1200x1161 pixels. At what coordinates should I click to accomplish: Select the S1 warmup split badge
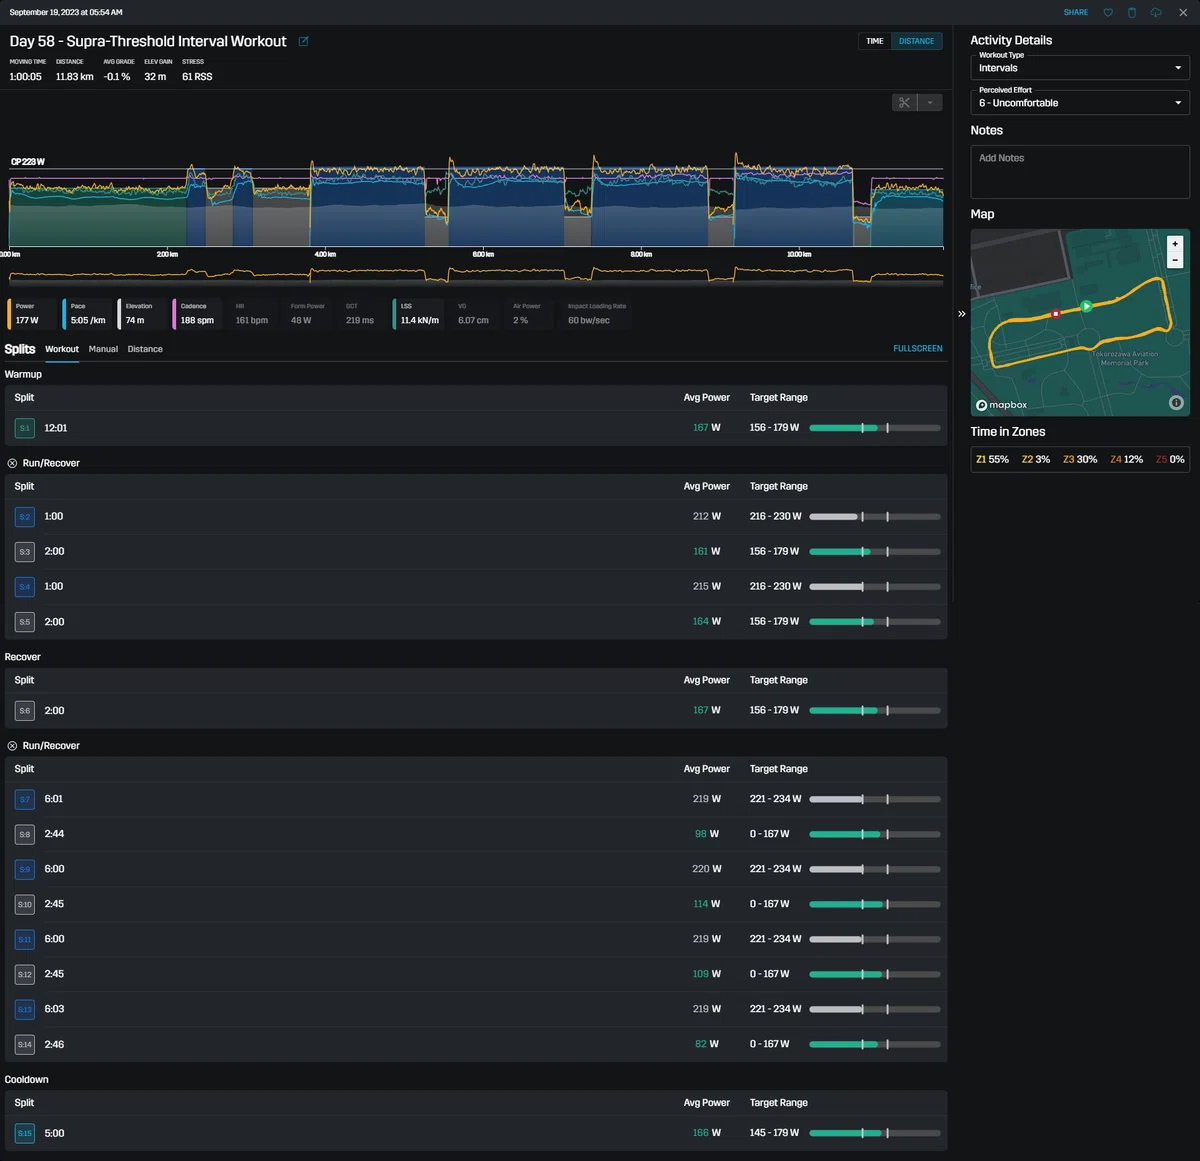25,428
